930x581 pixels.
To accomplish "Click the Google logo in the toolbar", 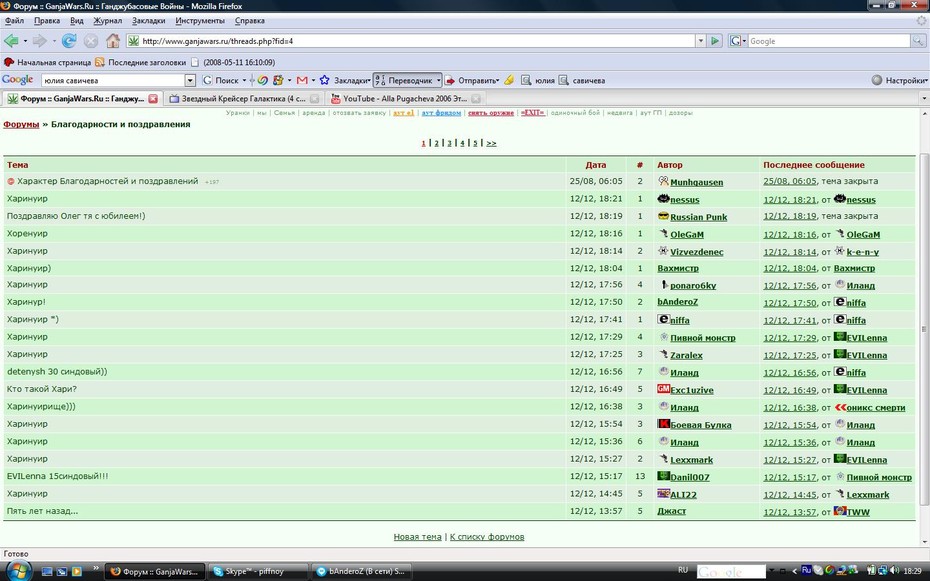I will point(18,80).
